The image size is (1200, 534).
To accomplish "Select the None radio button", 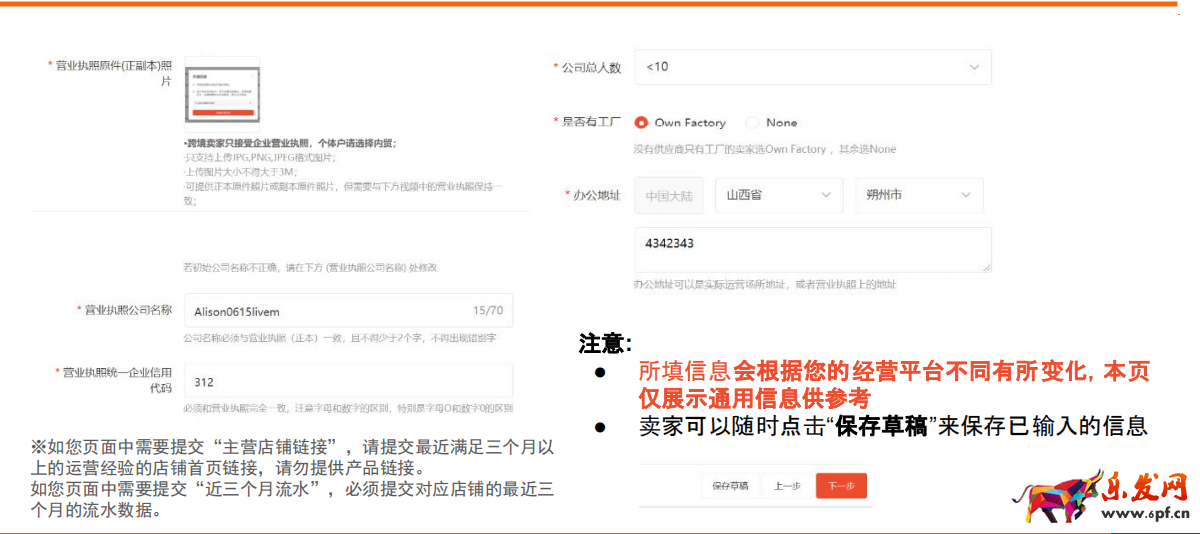I will click(x=752, y=123).
